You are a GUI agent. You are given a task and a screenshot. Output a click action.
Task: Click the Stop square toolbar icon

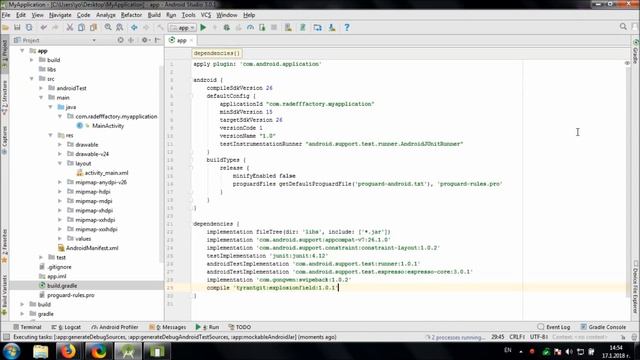click(x=274, y=27)
